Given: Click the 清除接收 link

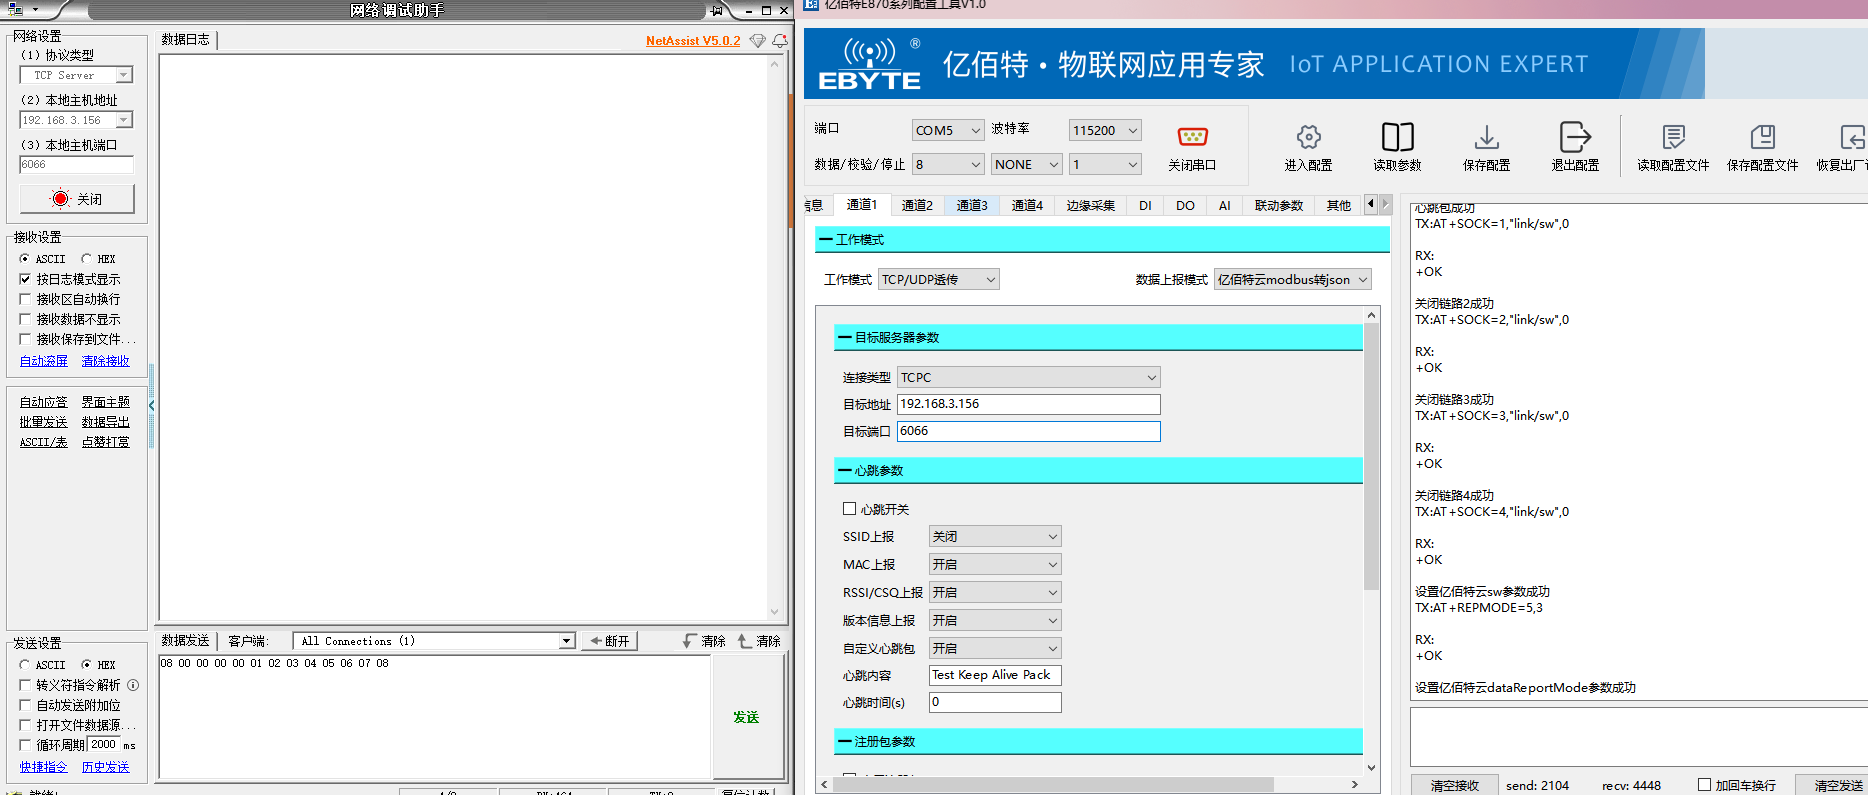Looking at the screenshot, I should (x=105, y=361).
